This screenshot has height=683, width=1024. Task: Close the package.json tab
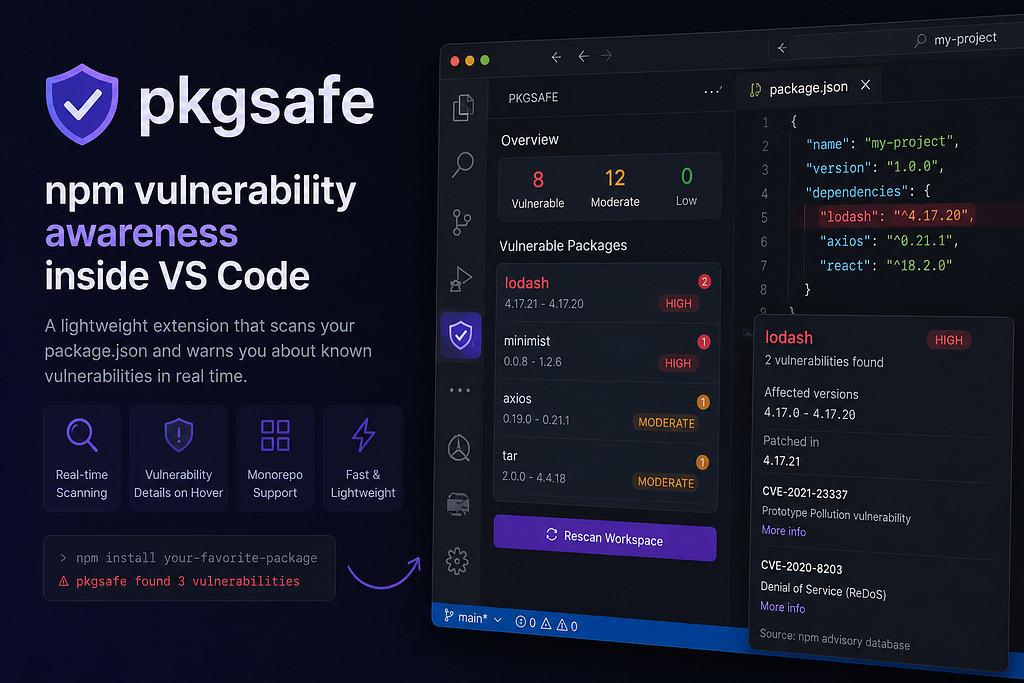point(865,85)
